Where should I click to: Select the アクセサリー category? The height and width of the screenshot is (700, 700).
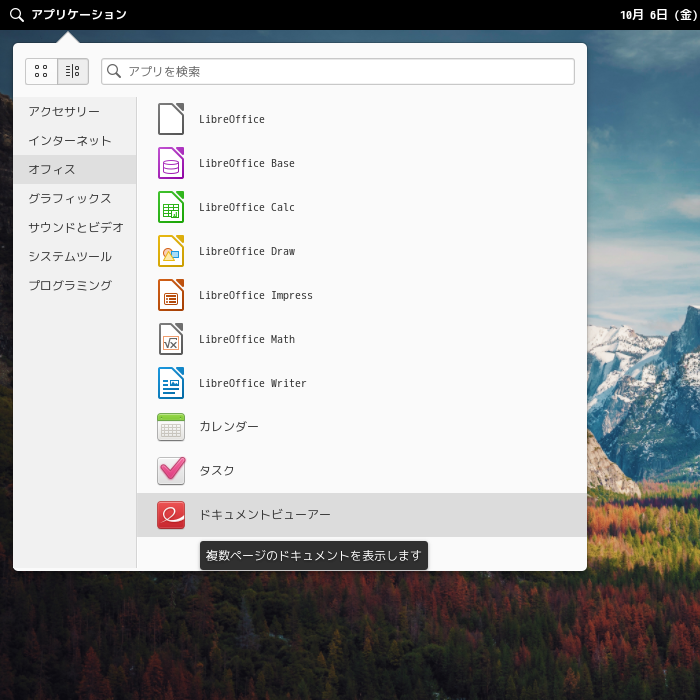[75, 112]
